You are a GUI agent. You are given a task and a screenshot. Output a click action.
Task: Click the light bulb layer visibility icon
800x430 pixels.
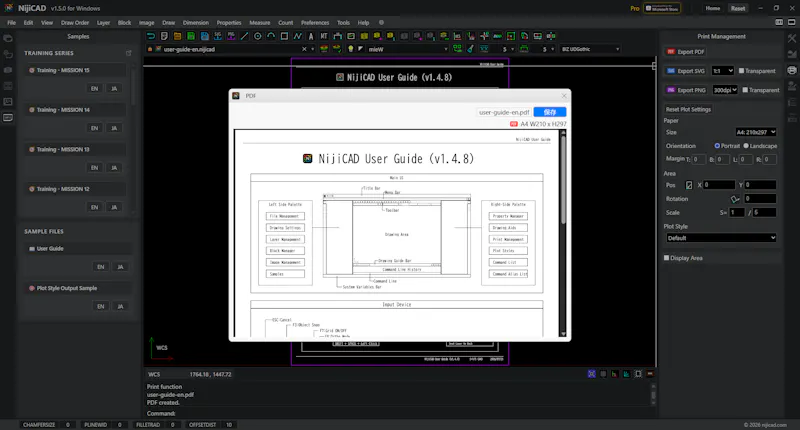click(351, 49)
